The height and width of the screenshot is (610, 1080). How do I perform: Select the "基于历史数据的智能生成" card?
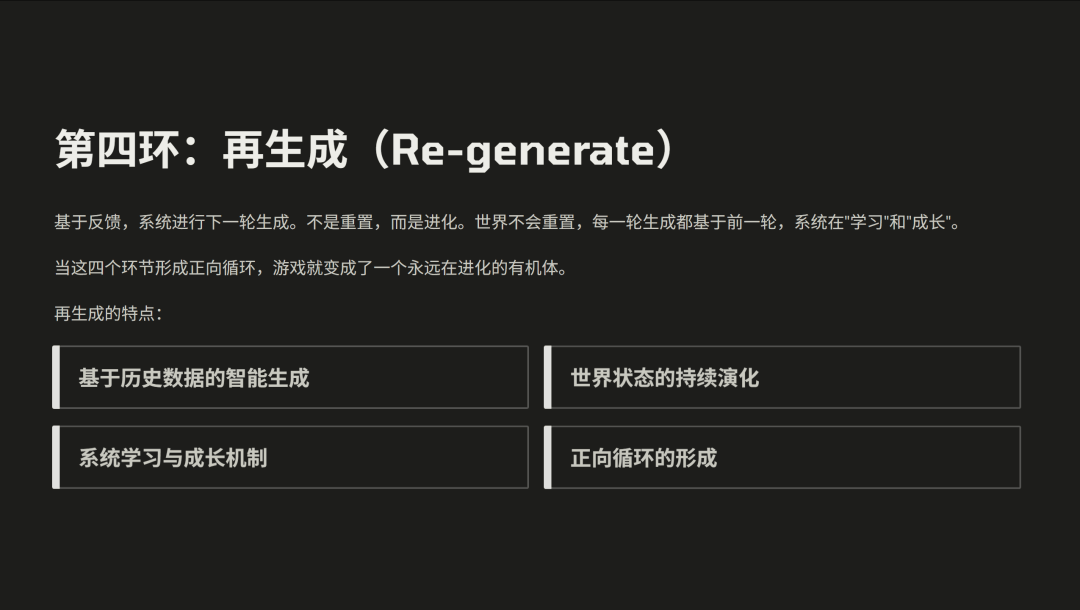(292, 378)
